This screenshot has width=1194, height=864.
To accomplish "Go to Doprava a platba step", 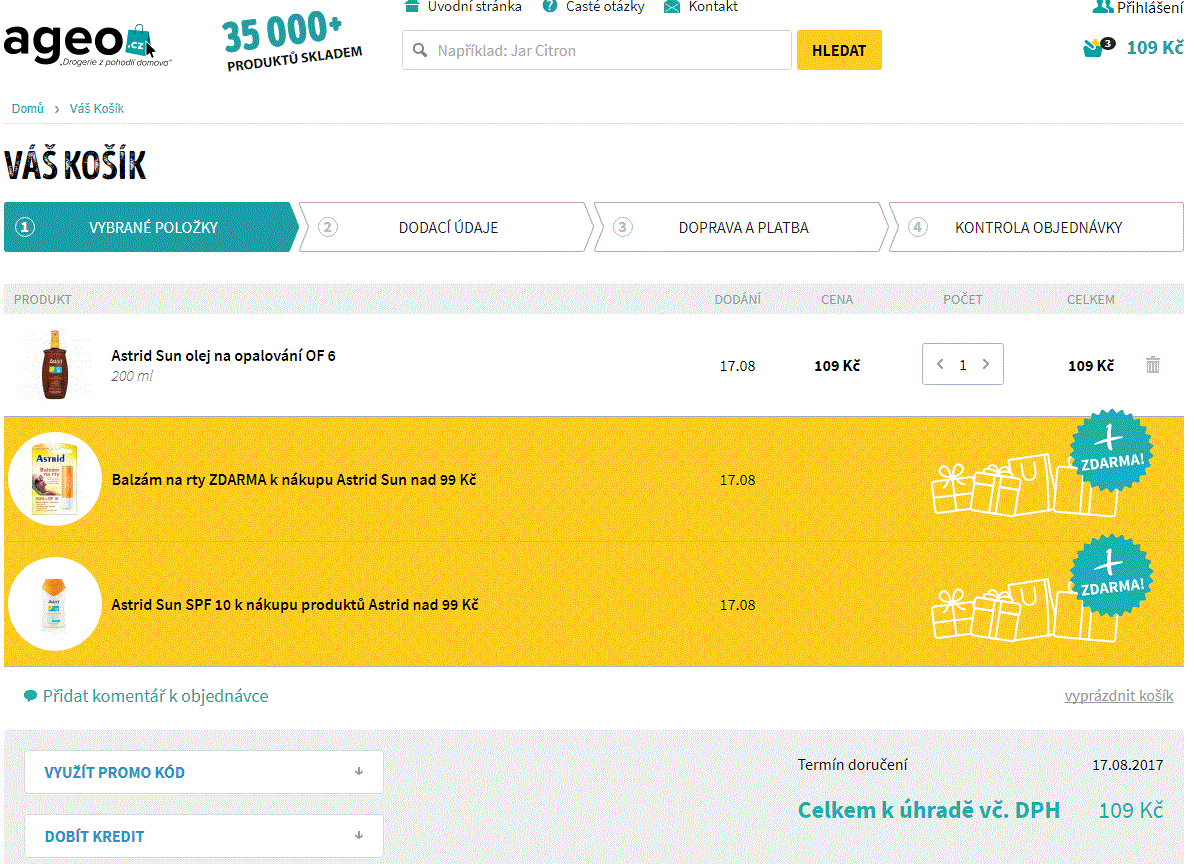I will [x=742, y=227].
